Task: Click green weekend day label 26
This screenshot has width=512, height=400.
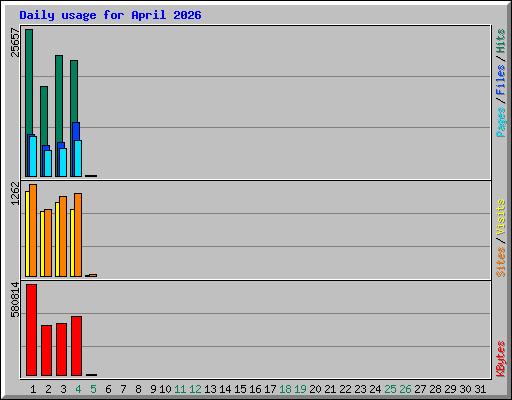Action: tap(405, 389)
